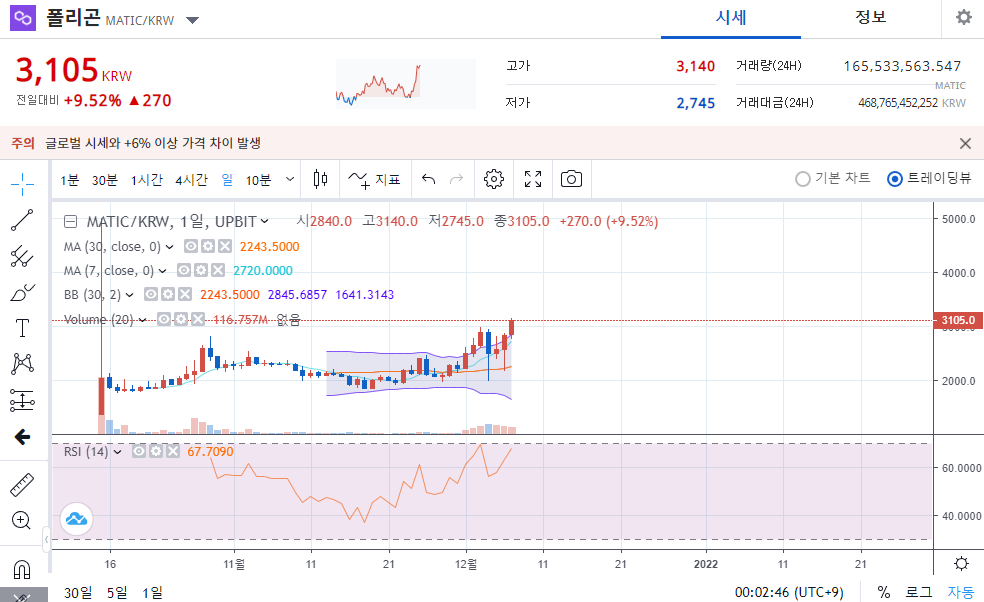Open the indicators (지표) menu
The height and width of the screenshot is (602, 984).
375,180
